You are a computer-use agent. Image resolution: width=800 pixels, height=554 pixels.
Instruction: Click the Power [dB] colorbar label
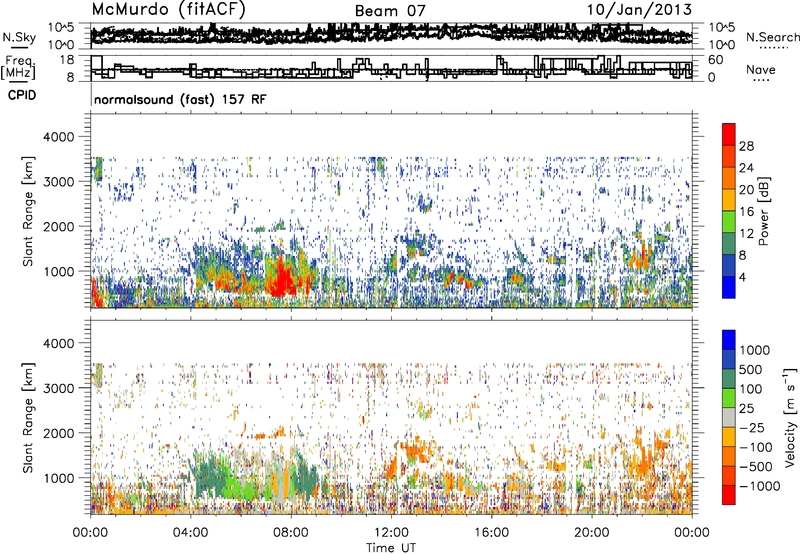pos(763,211)
